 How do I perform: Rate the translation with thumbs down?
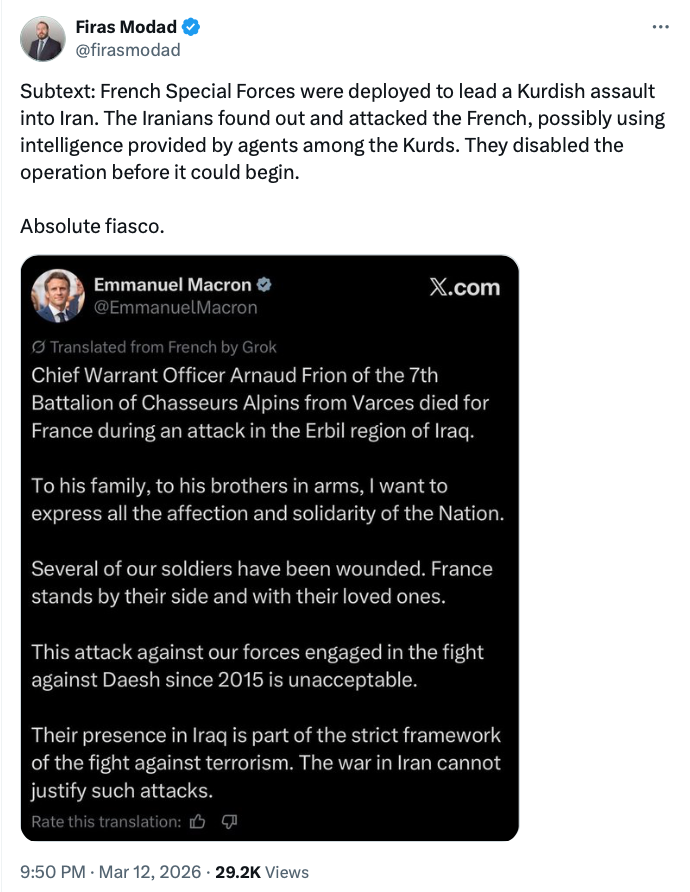click(x=229, y=821)
